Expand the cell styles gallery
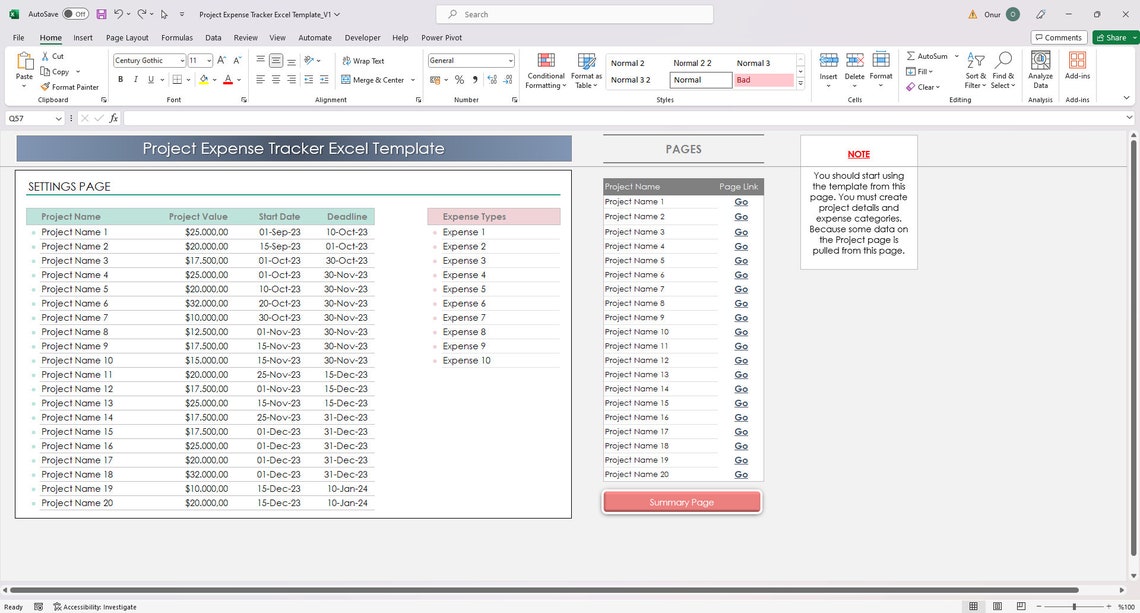Screen dimensions: 1140x613 coord(800,84)
